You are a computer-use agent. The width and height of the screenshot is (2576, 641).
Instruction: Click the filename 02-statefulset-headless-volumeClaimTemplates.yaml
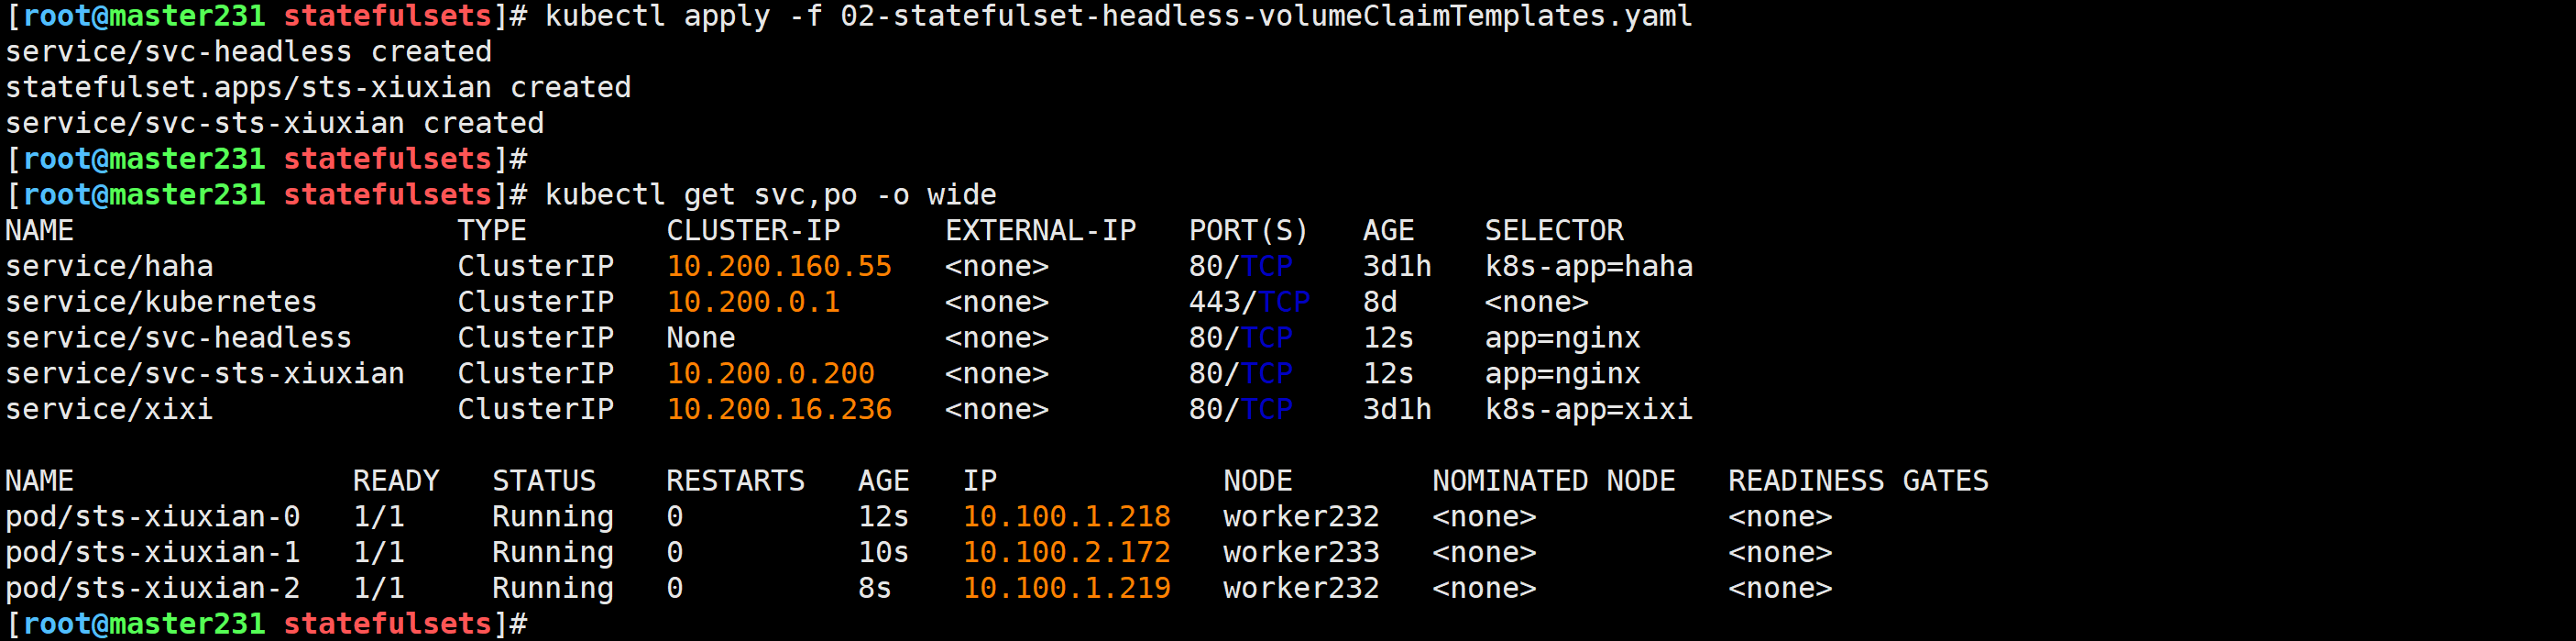(x=1266, y=17)
